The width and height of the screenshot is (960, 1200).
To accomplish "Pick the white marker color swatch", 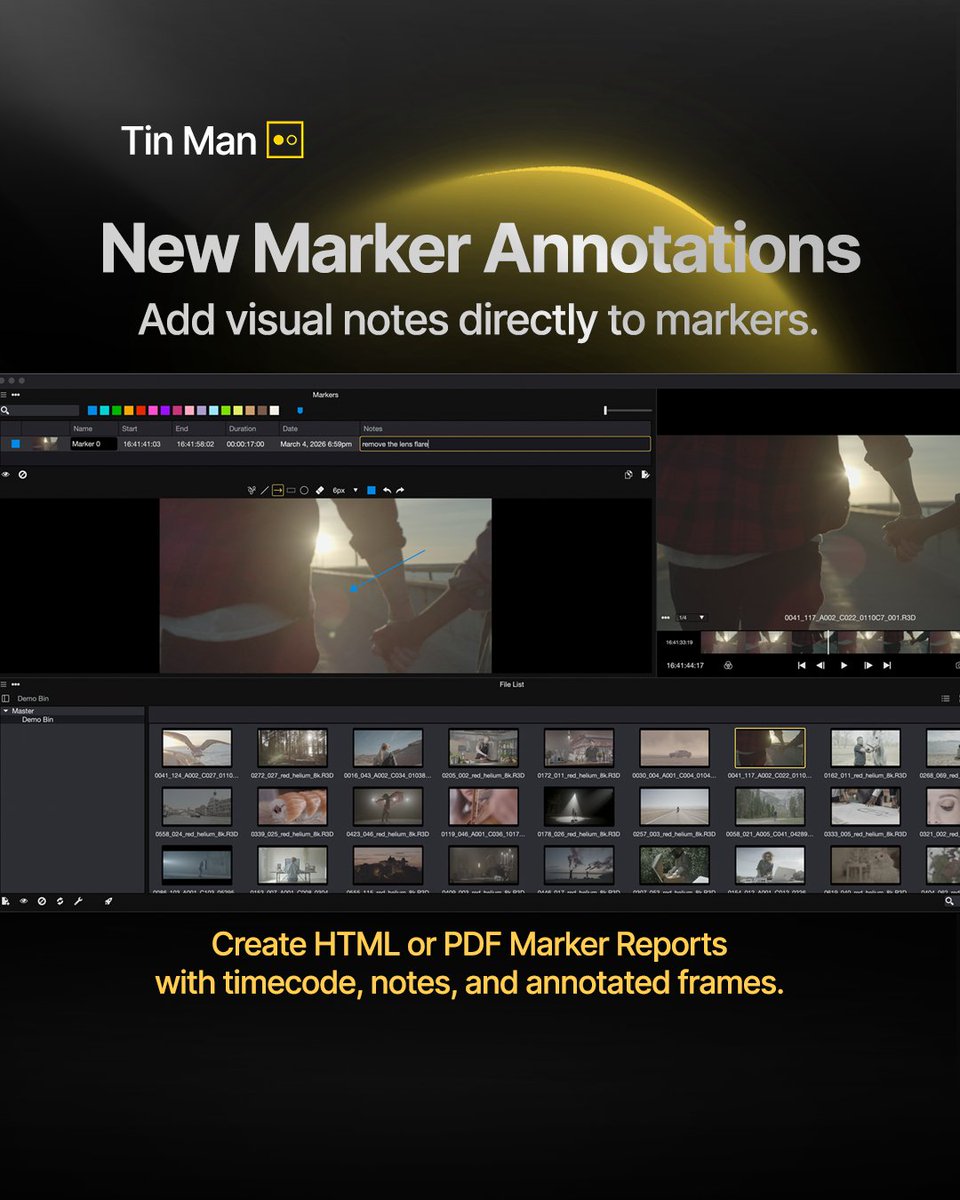I will tap(274, 410).
